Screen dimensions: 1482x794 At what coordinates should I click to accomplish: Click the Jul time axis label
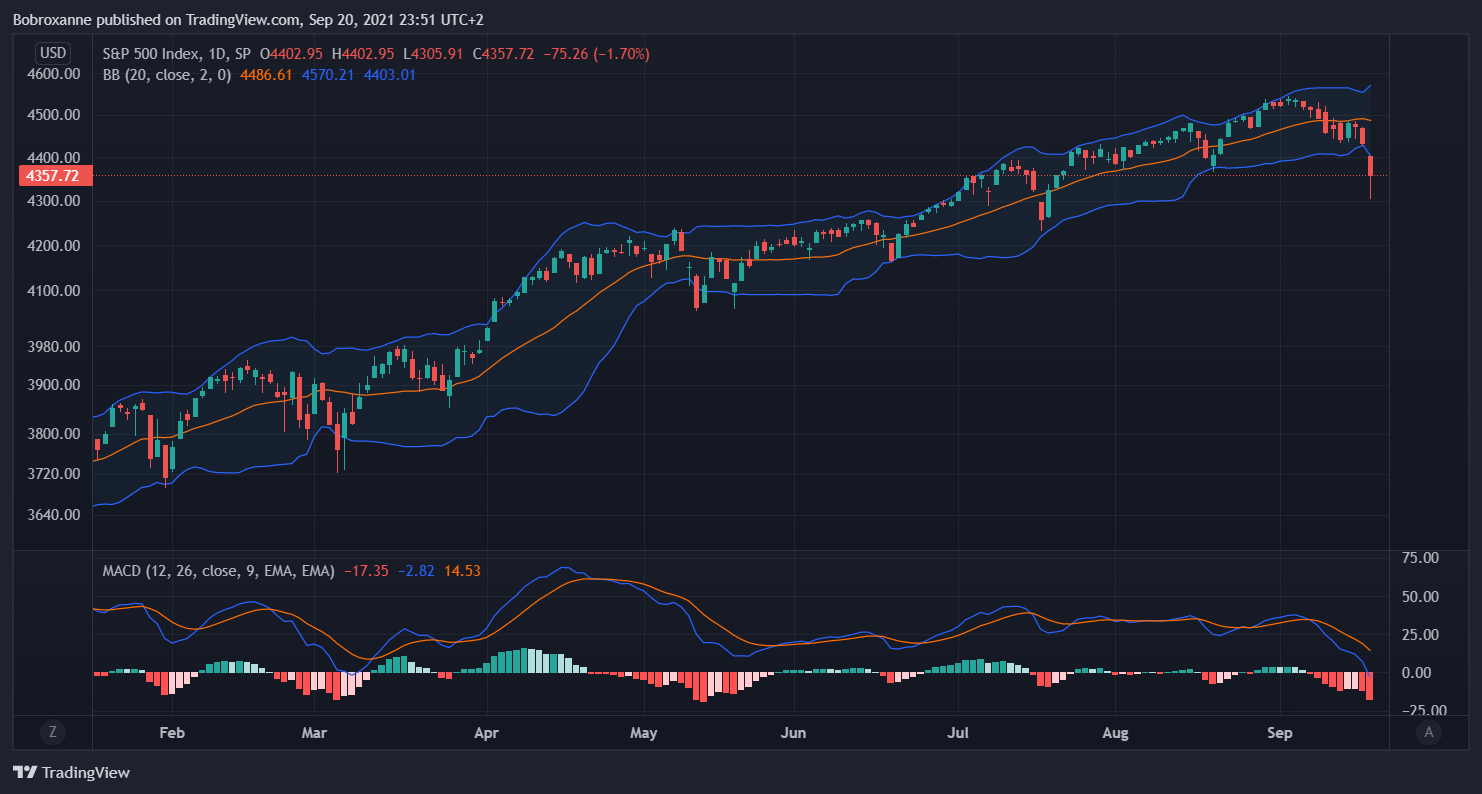point(959,733)
